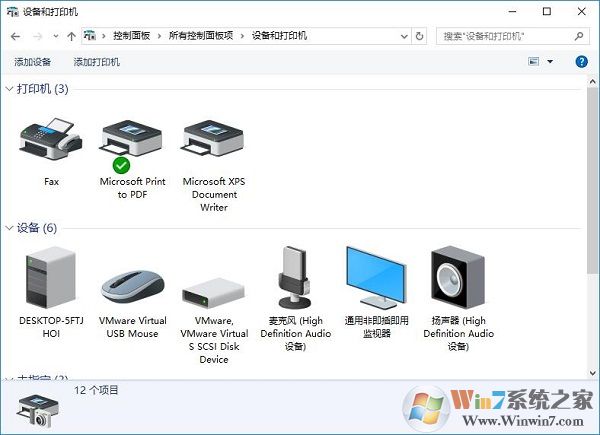This screenshot has width=600, height=435.
Task: Select the 通用非即插即用监视器 monitor icon
Action: [x=376, y=278]
